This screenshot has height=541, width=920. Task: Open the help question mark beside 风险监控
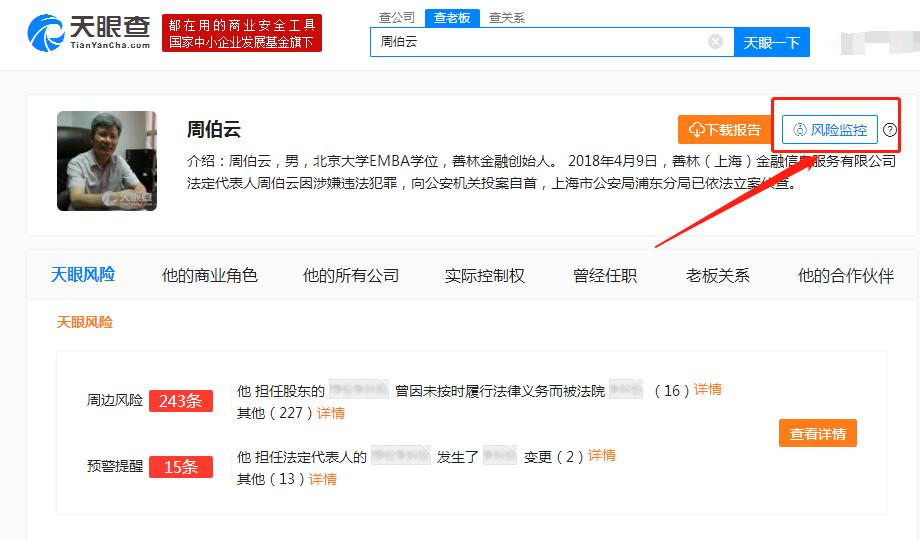(x=890, y=130)
